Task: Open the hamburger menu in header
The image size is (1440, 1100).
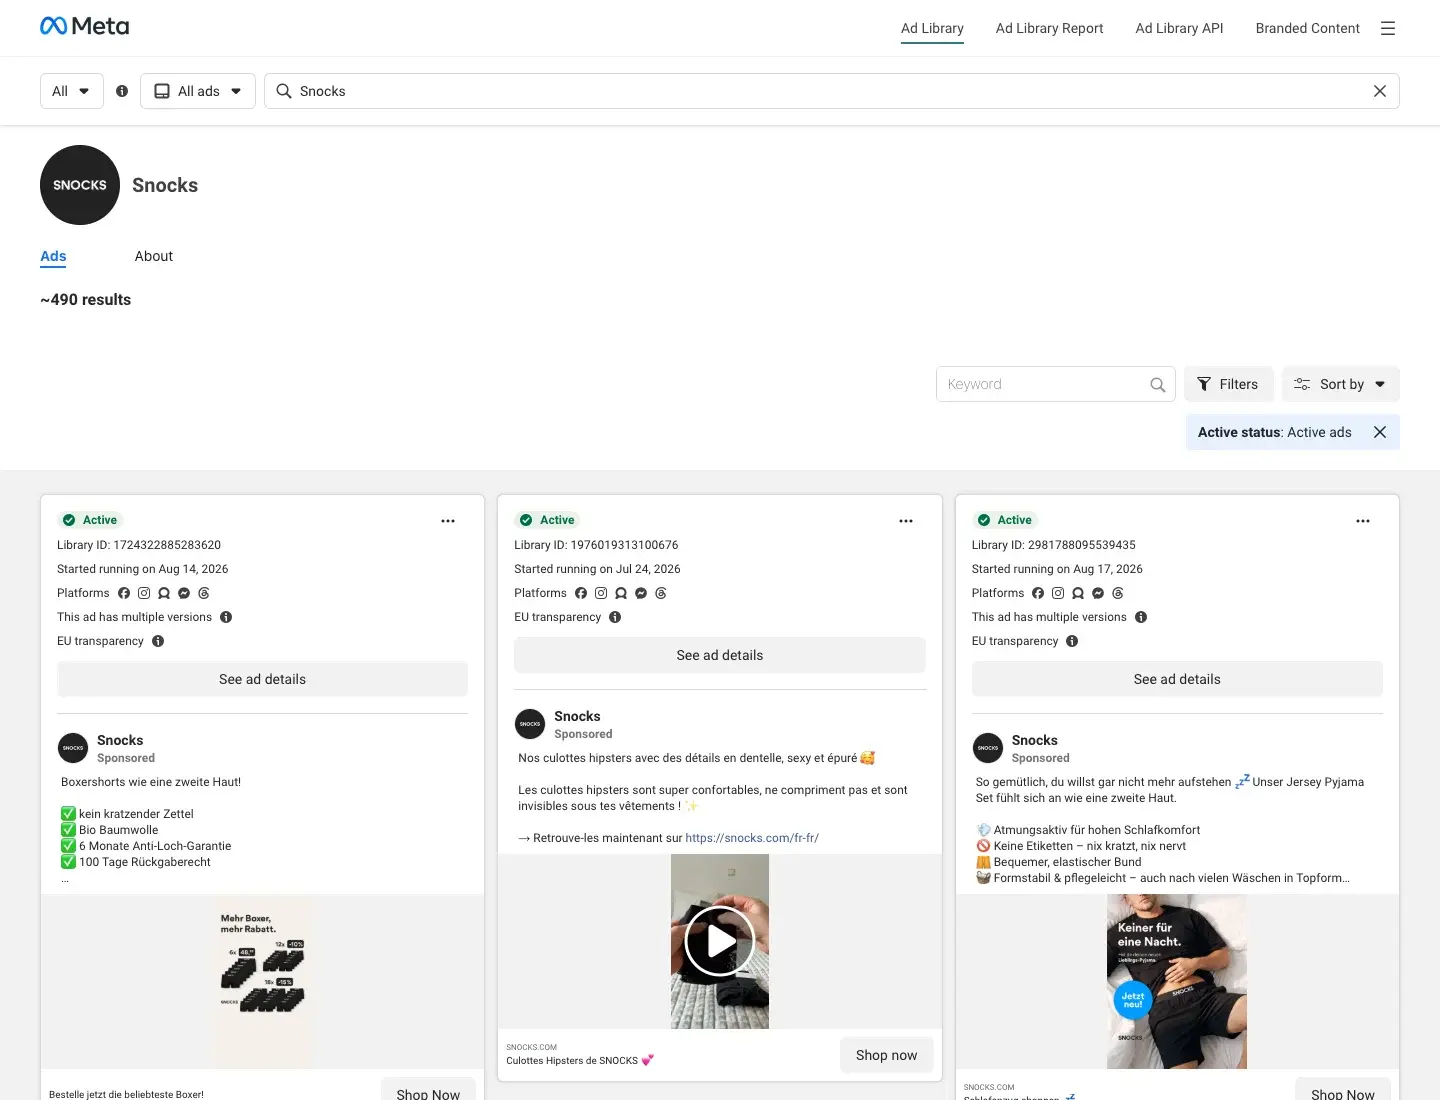Action: [x=1388, y=28]
